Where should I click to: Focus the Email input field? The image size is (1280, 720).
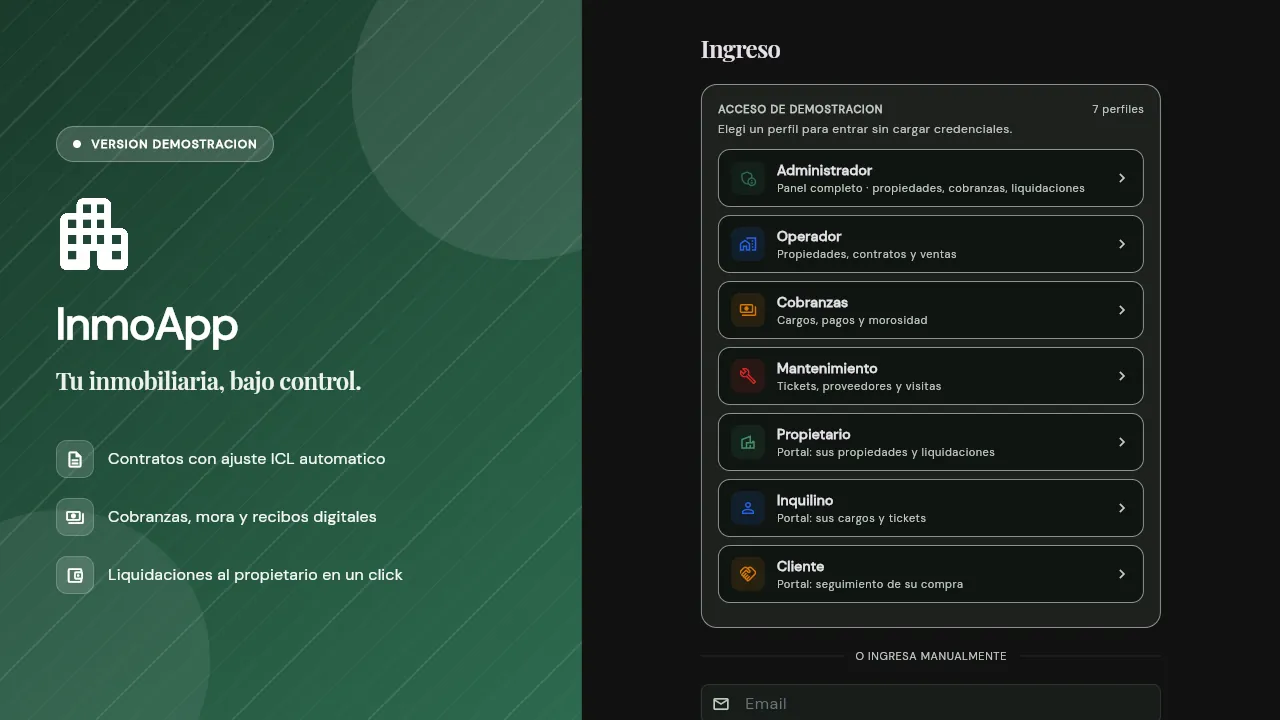click(x=931, y=703)
